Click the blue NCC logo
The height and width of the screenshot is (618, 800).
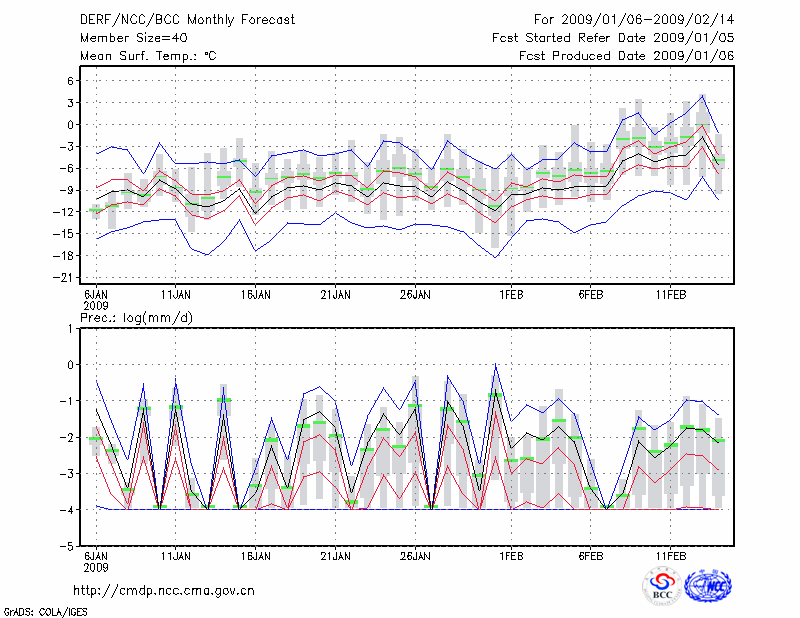[708, 586]
